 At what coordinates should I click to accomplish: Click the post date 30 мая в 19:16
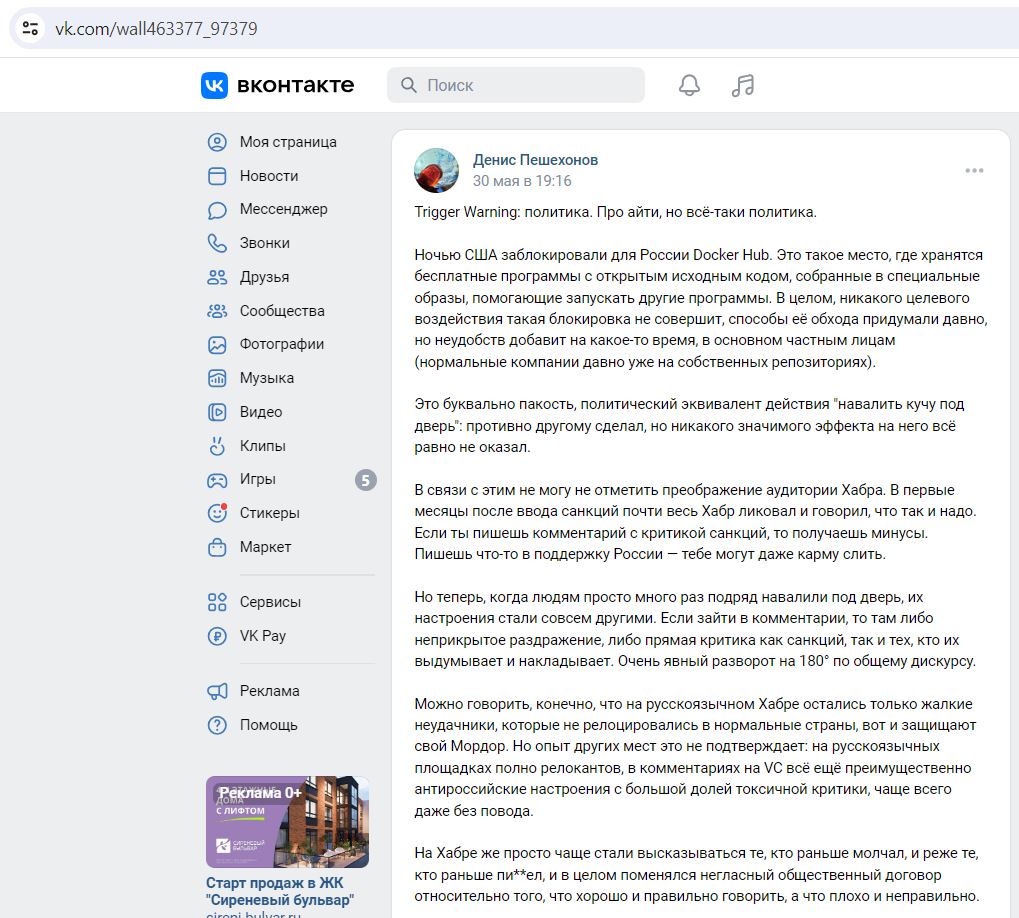coord(522,181)
